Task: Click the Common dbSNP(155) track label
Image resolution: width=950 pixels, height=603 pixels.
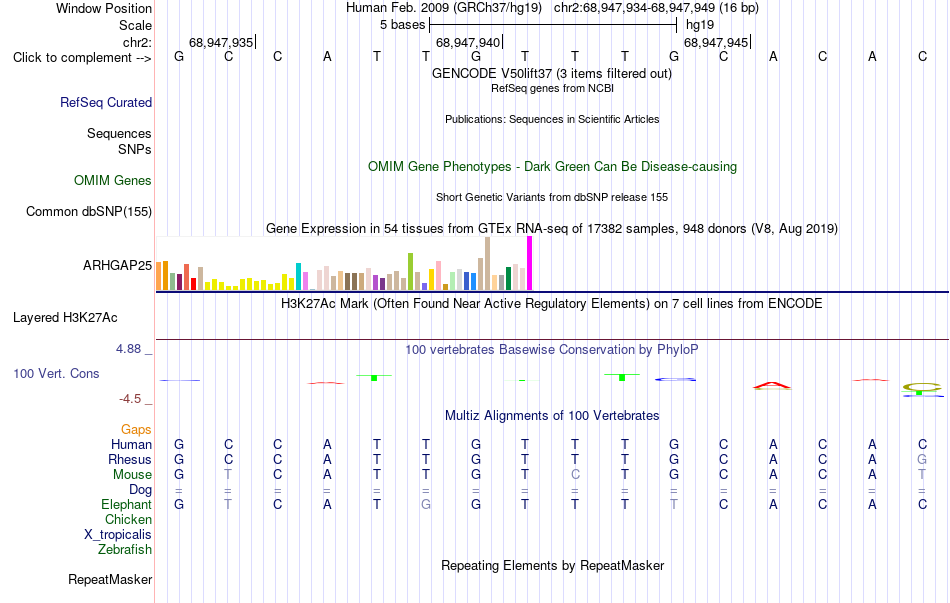Action: tap(89, 212)
